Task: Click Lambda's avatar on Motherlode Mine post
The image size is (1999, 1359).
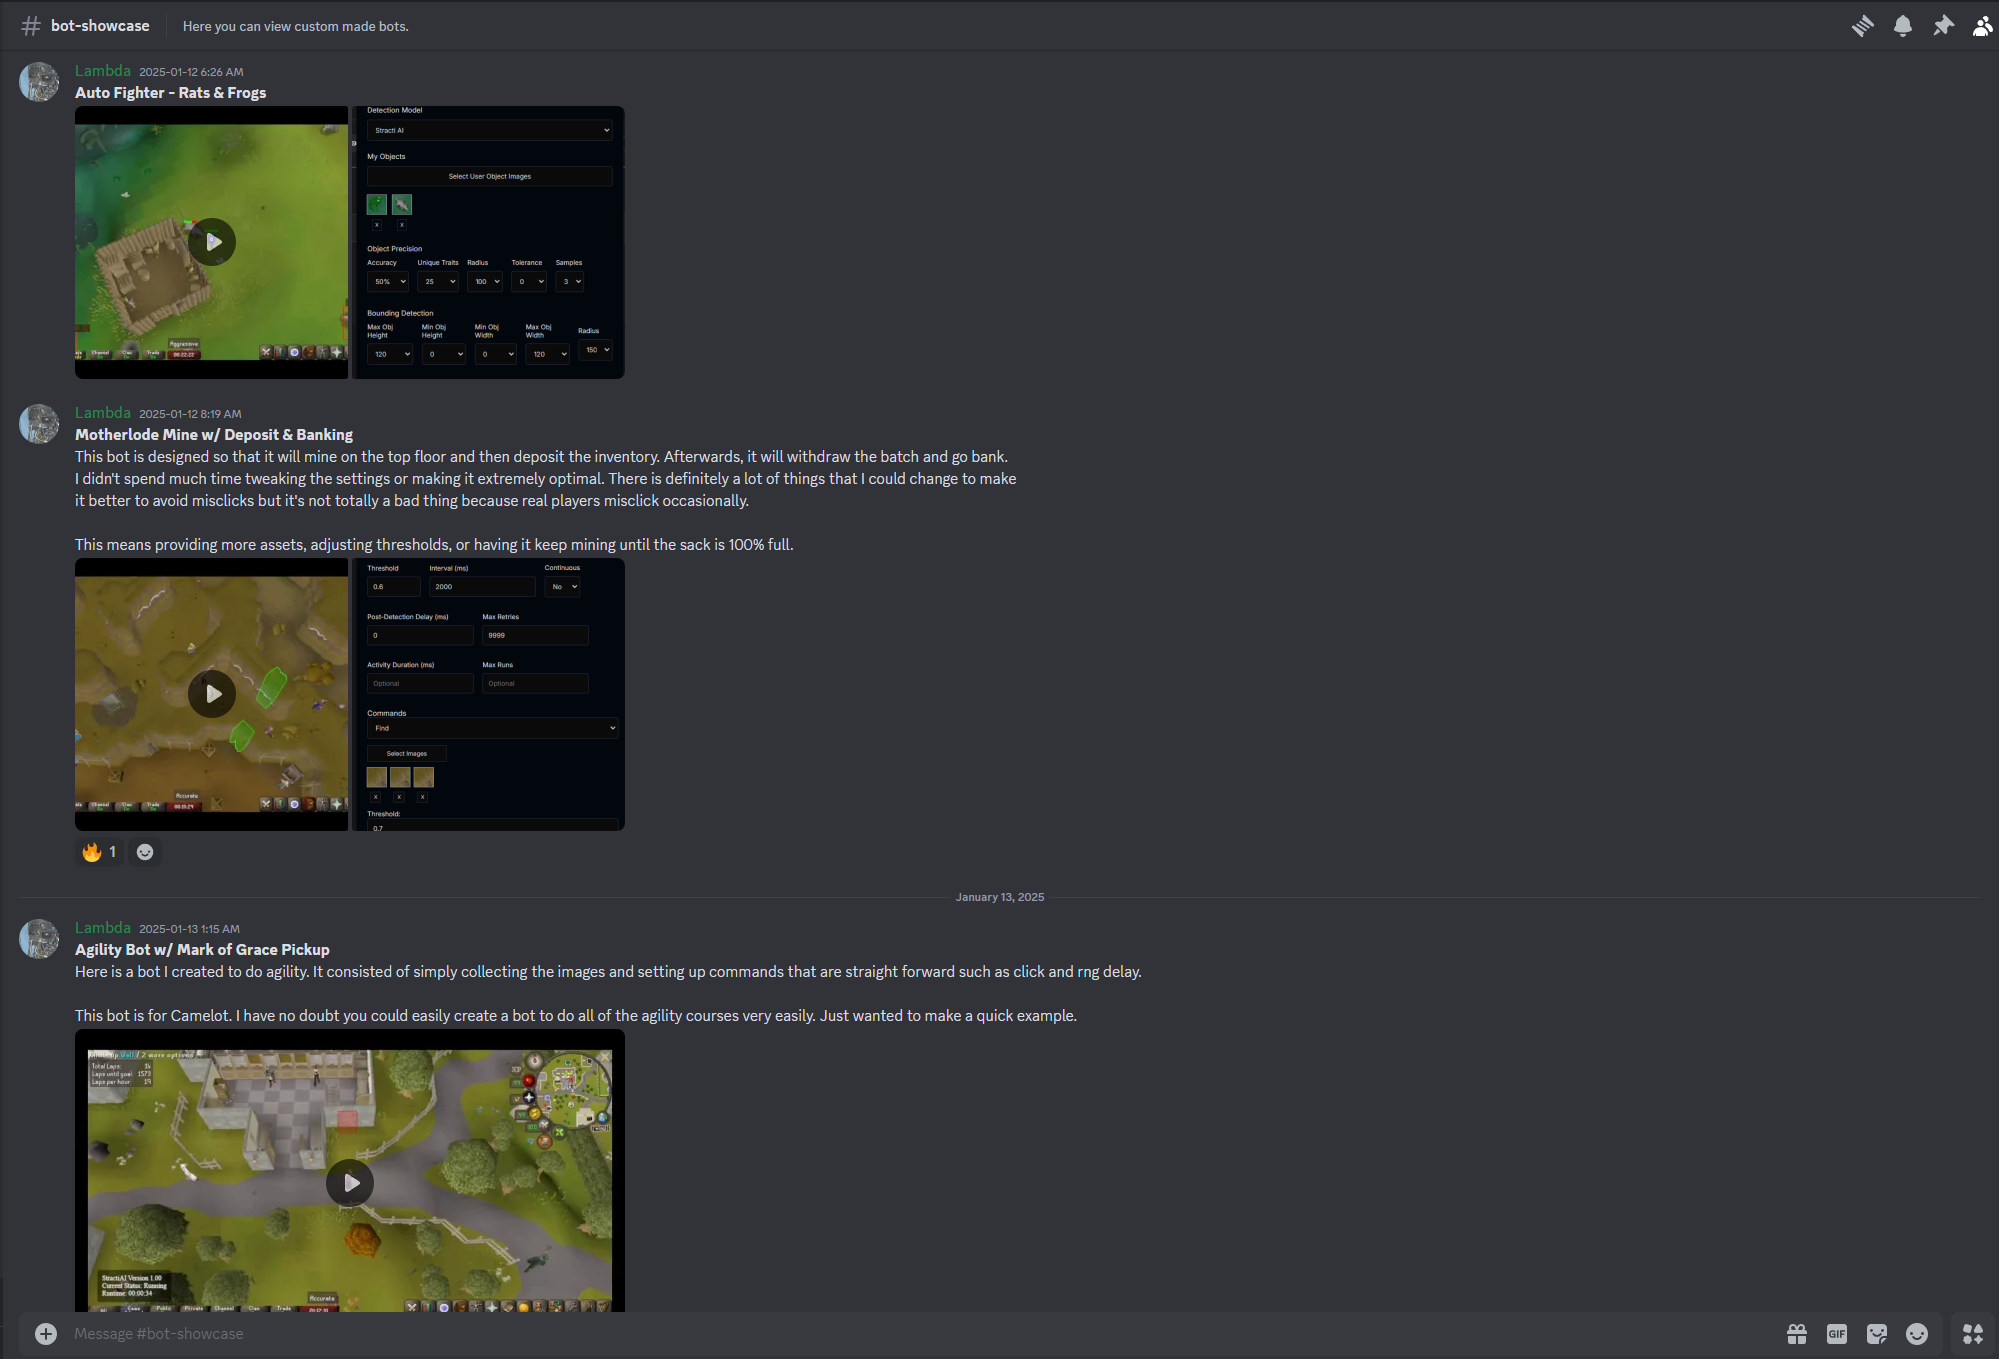Action: (x=39, y=424)
